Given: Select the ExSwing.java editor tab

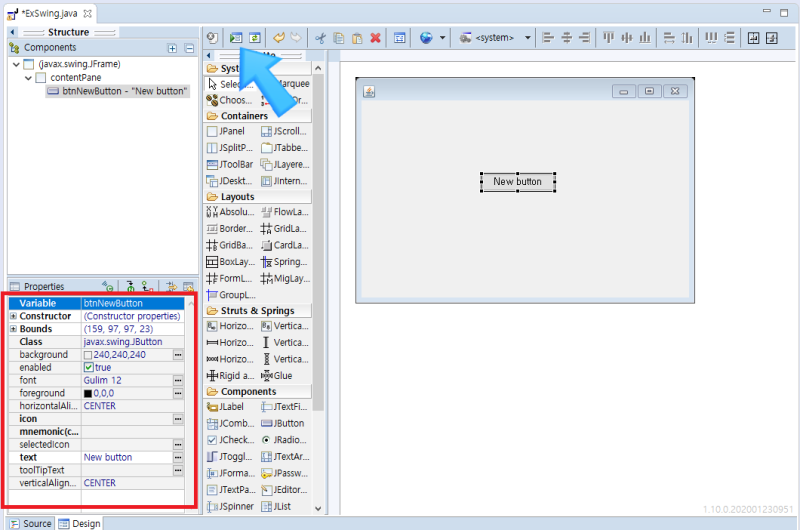Looking at the screenshot, I should pyautogui.click(x=50, y=14).
